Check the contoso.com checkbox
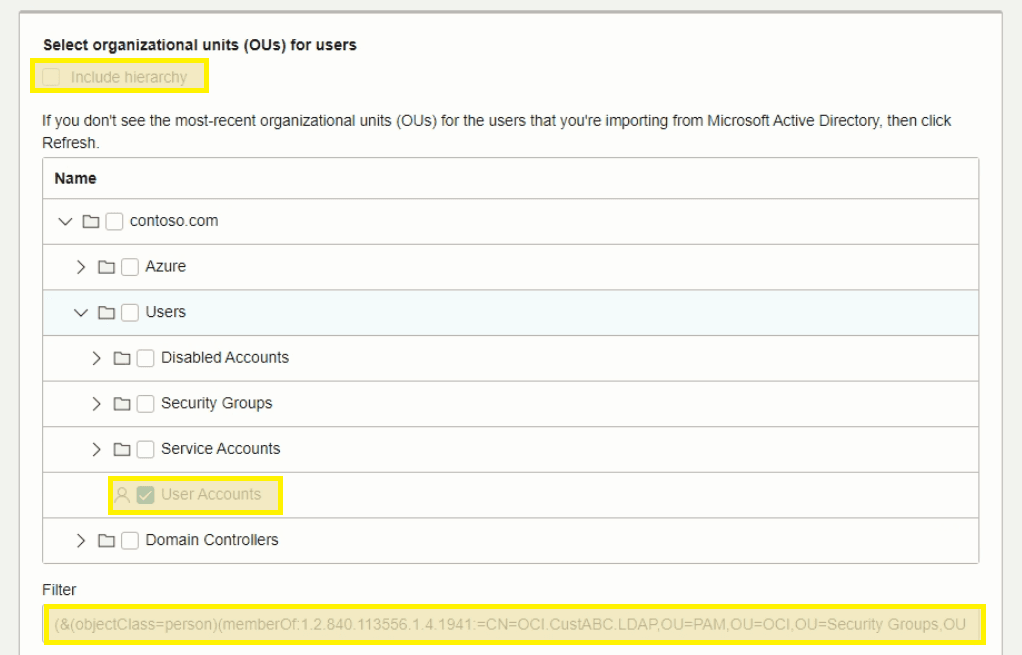This screenshot has height=655, width=1022. (x=113, y=221)
